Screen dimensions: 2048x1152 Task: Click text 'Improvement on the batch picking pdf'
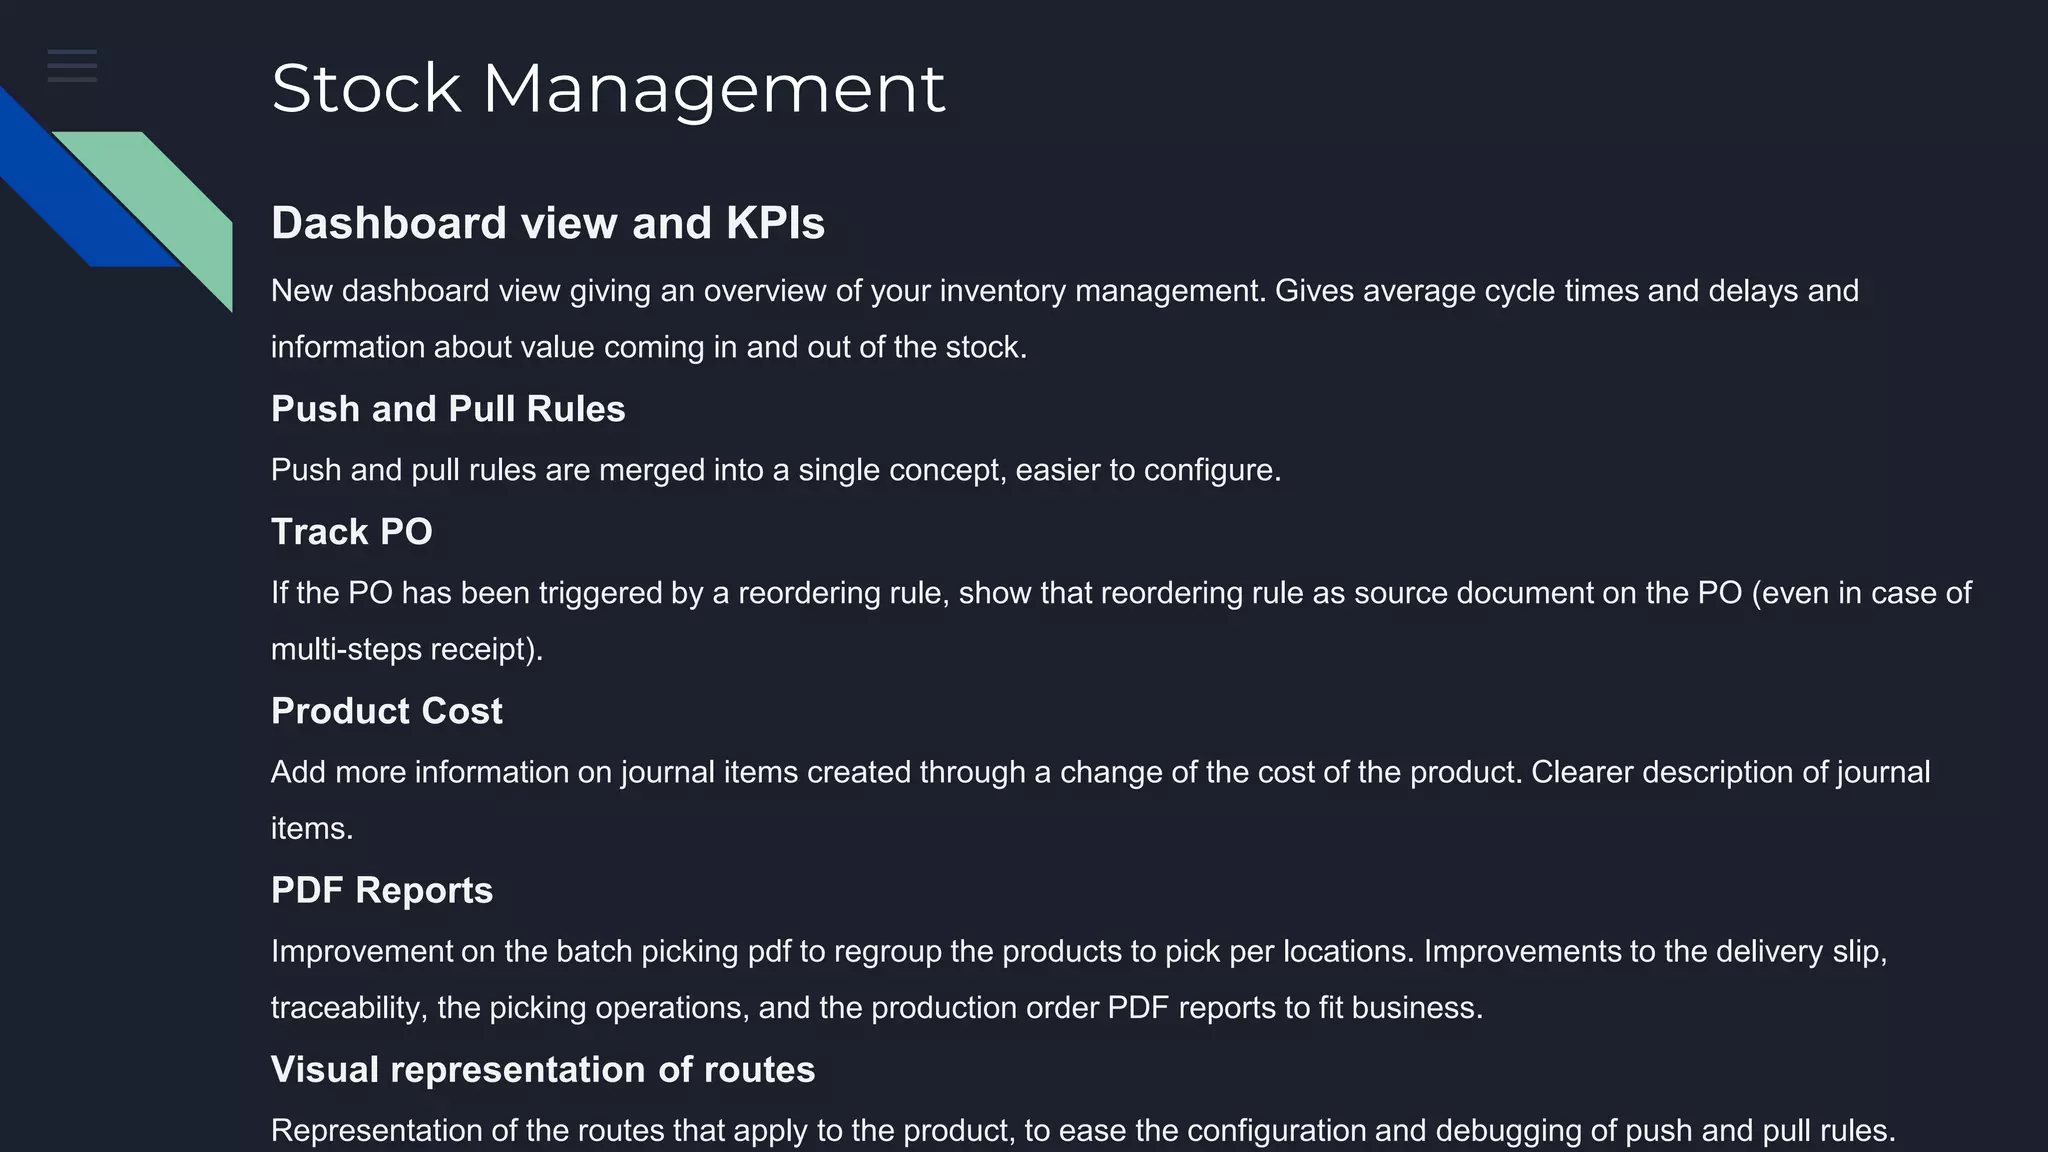coord(1079,951)
